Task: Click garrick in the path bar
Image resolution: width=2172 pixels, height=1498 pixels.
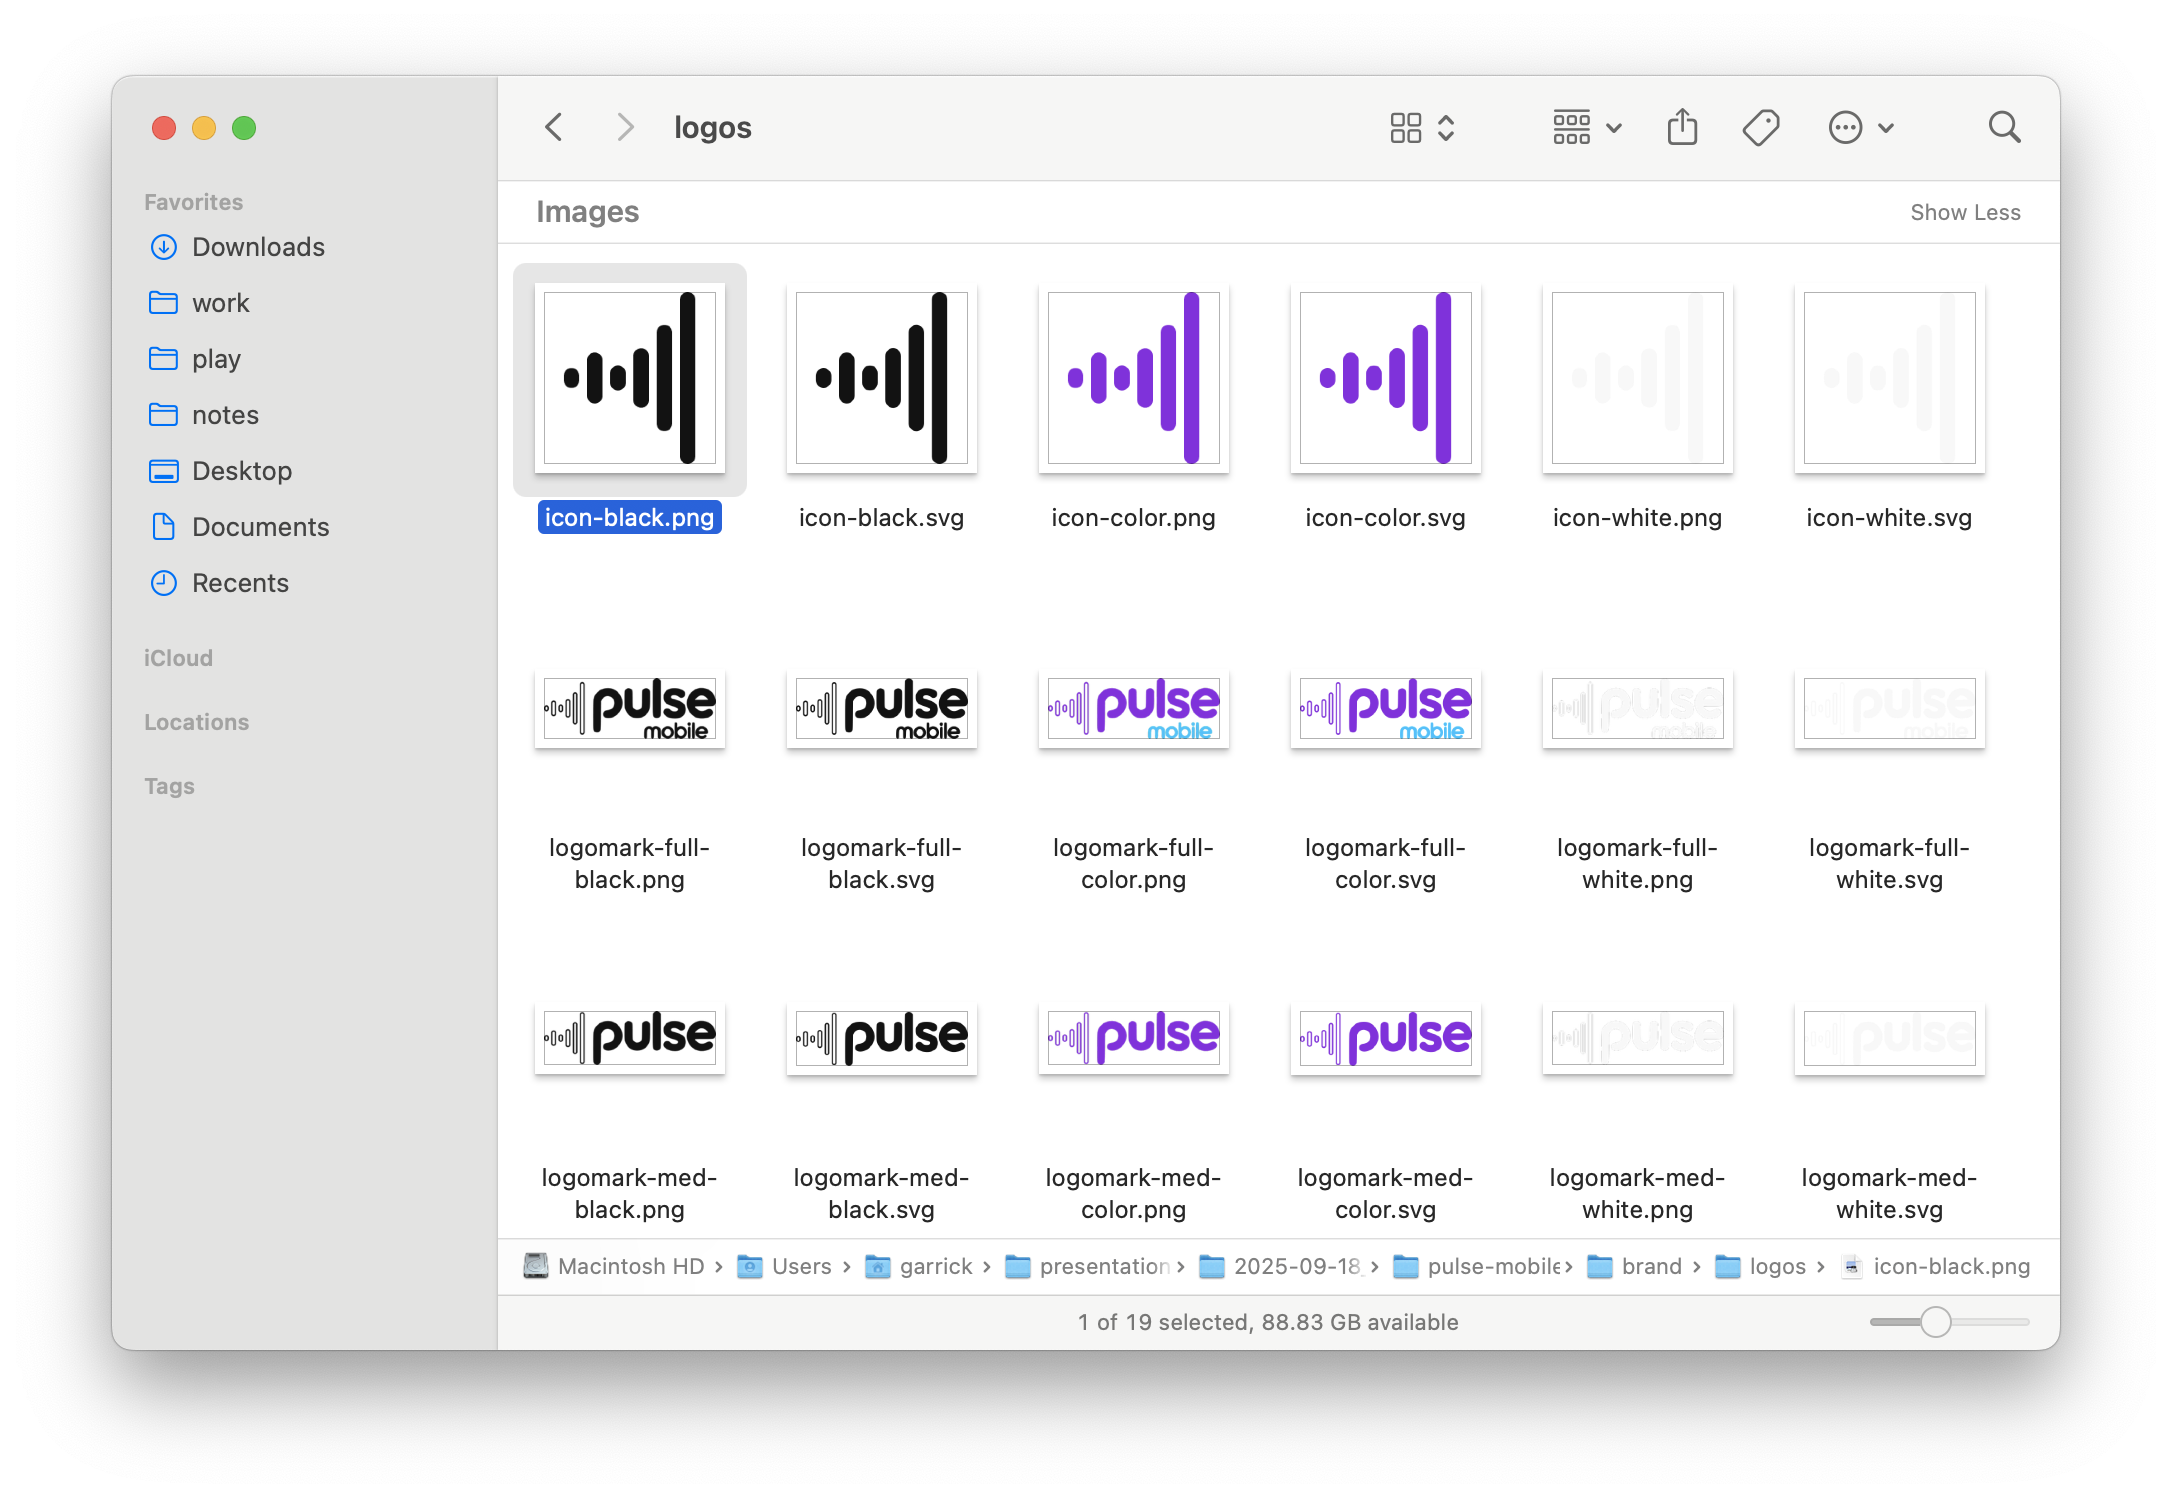Action: (934, 1266)
